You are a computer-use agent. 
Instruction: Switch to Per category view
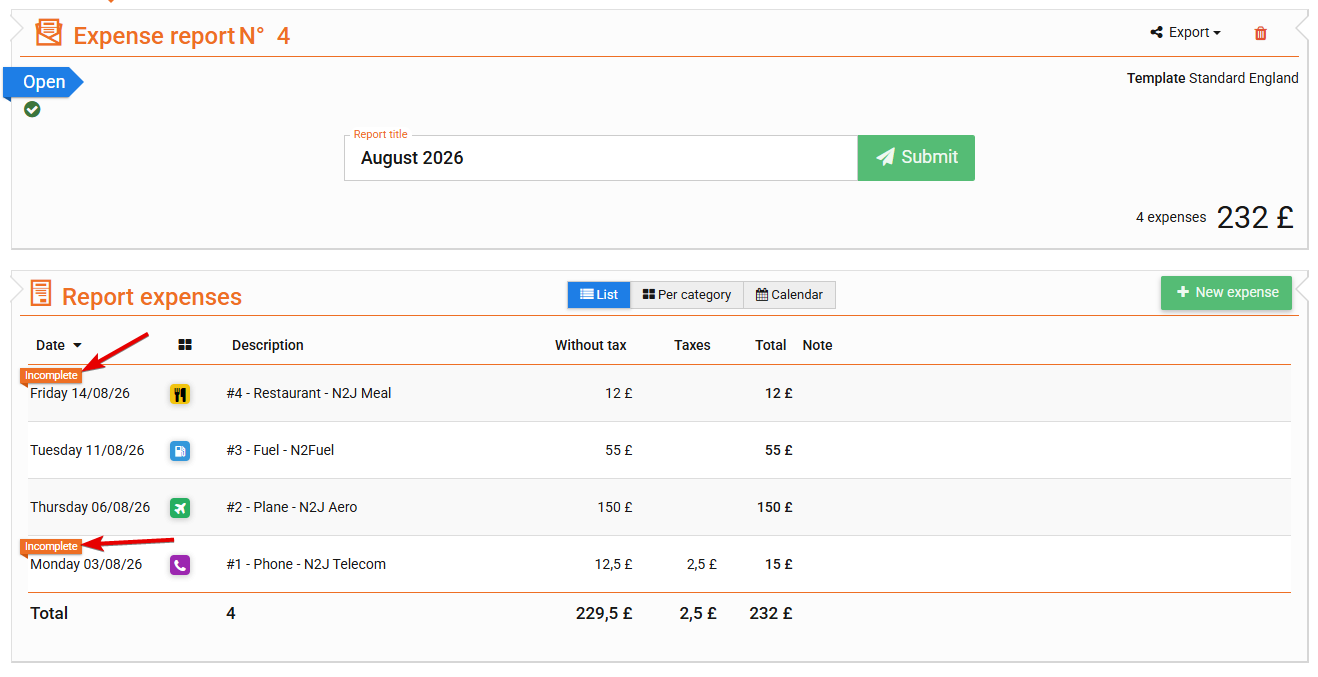click(686, 295)
